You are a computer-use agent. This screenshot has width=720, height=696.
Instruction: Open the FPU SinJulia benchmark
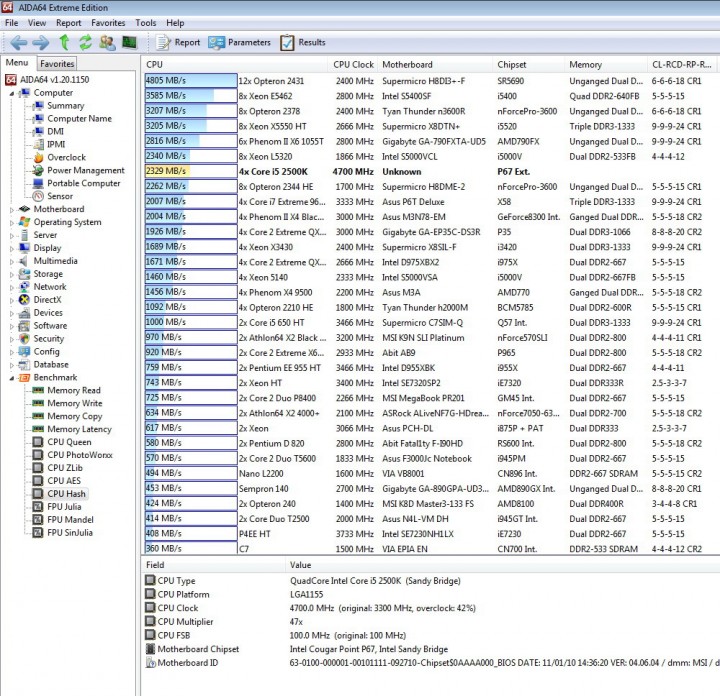(x=70, y=533)
